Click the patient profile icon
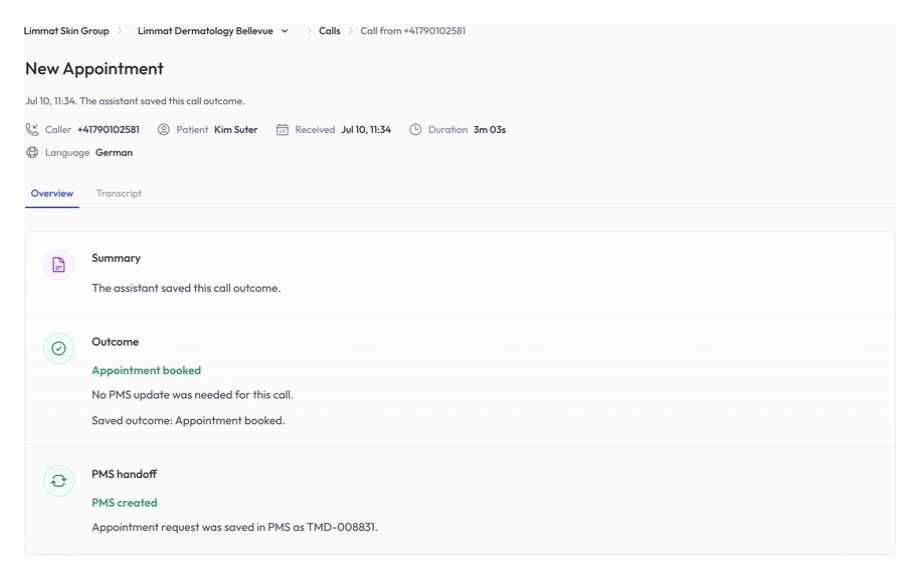The height and width of the screenshot is (580, 920). [x=163, y=130]
